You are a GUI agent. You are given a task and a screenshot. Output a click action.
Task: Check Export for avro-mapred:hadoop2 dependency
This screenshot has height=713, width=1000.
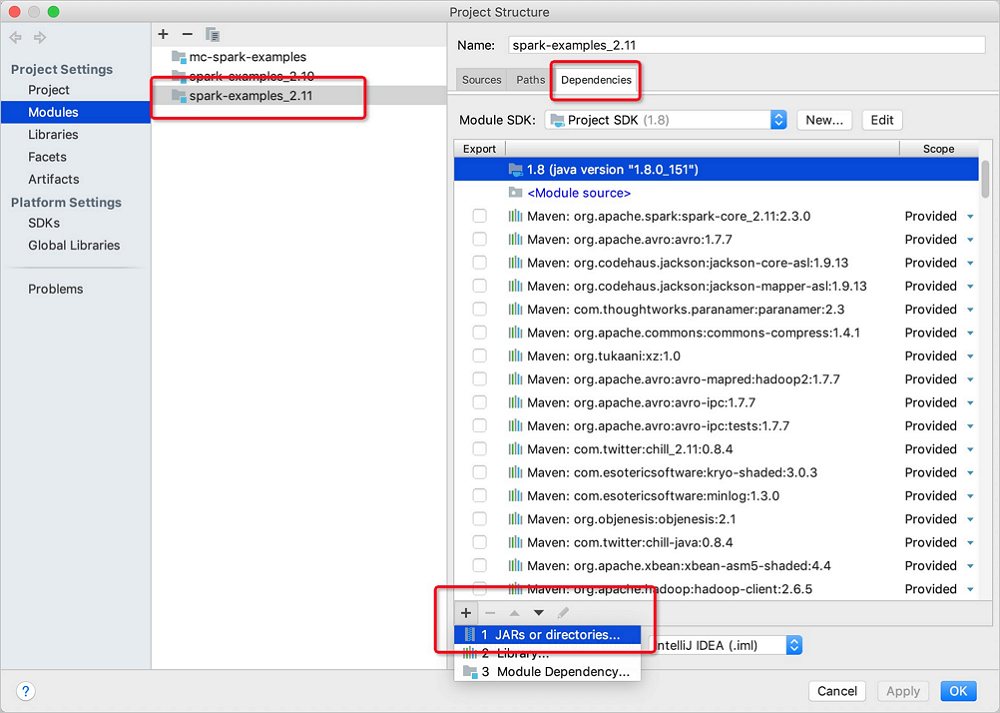click(x=480, y=379)
